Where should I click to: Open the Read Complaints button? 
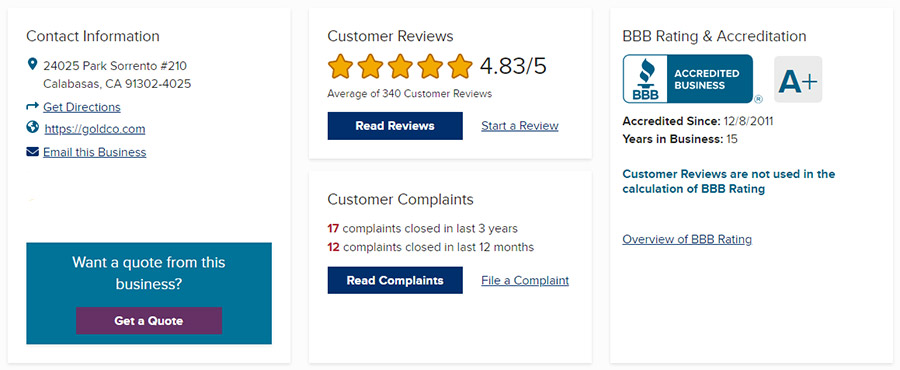coord(395,281)
